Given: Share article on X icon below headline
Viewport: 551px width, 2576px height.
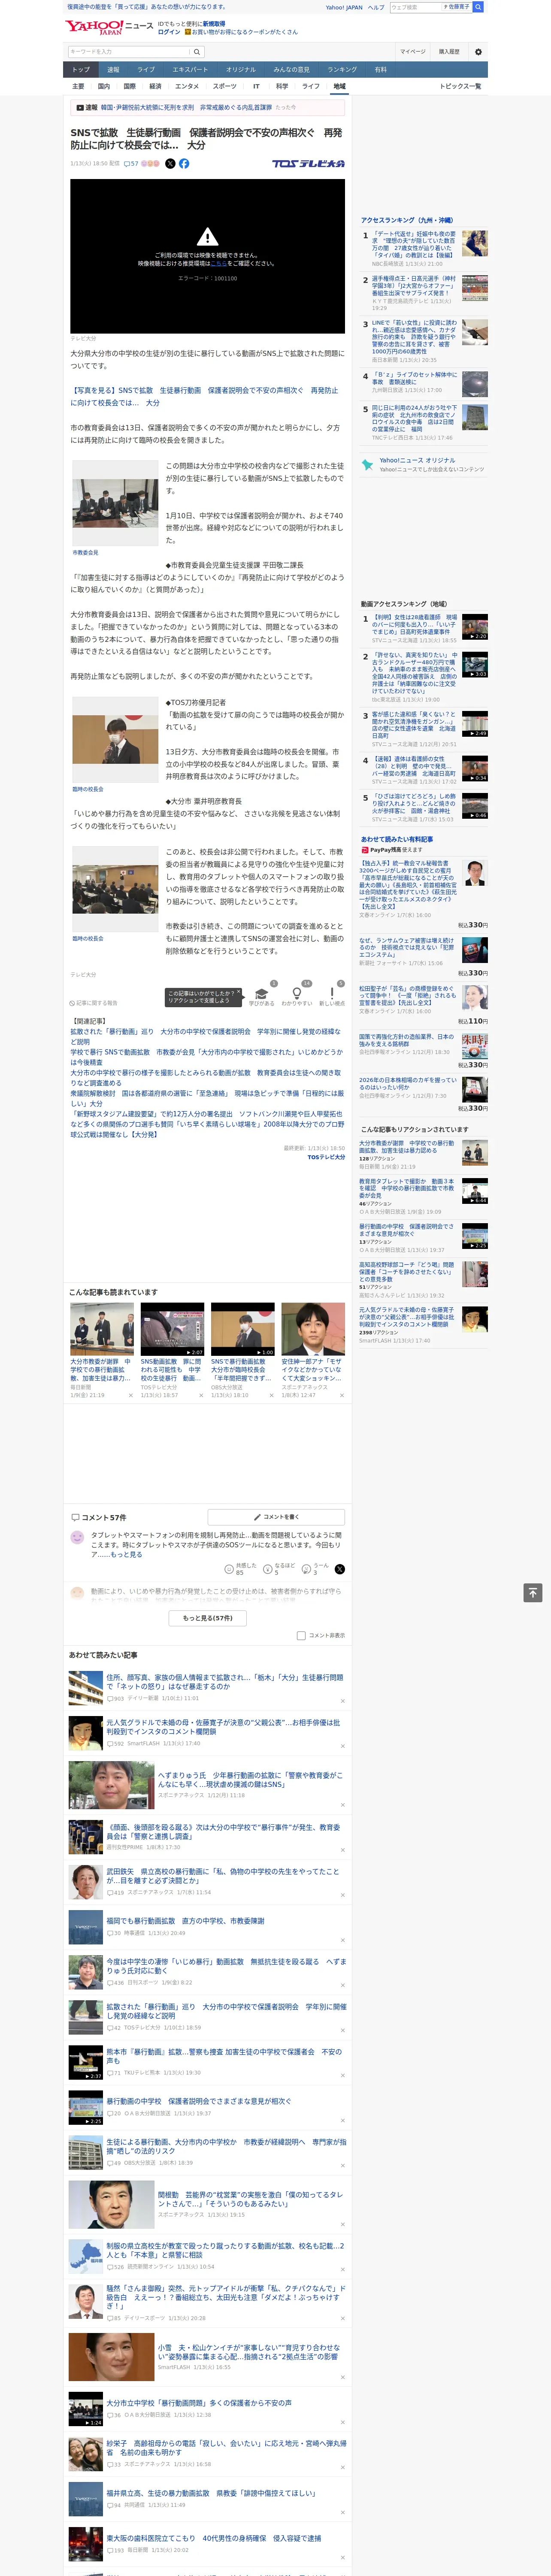Looking at the screenshot, I should coord(170,163).
